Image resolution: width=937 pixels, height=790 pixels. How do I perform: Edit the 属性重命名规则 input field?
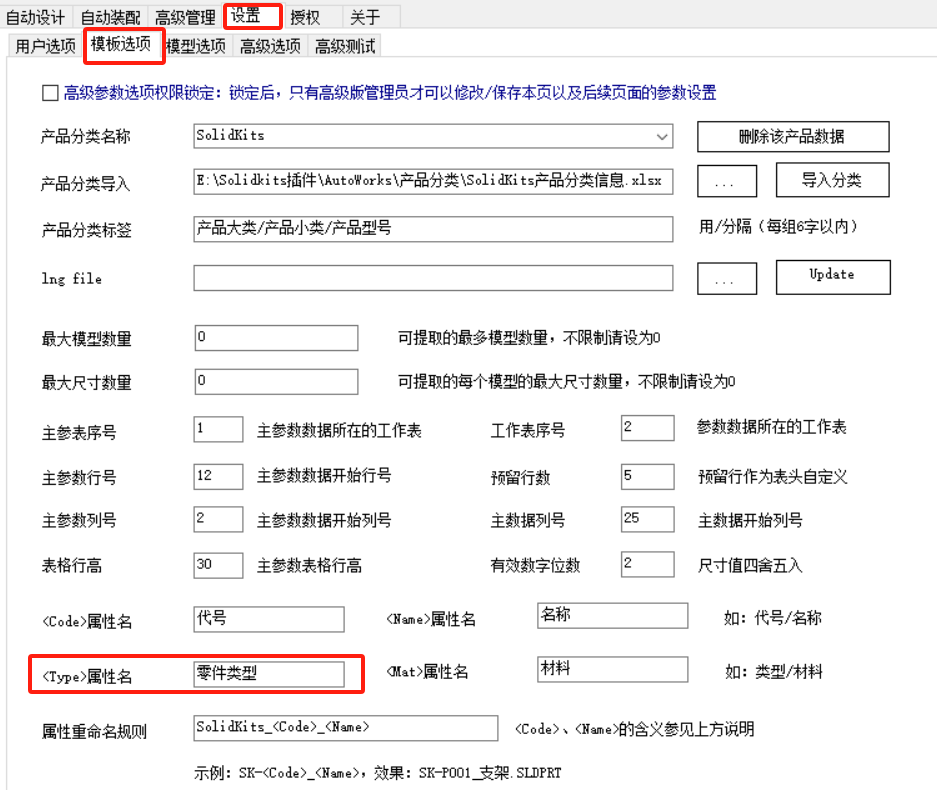pos(347,728)
